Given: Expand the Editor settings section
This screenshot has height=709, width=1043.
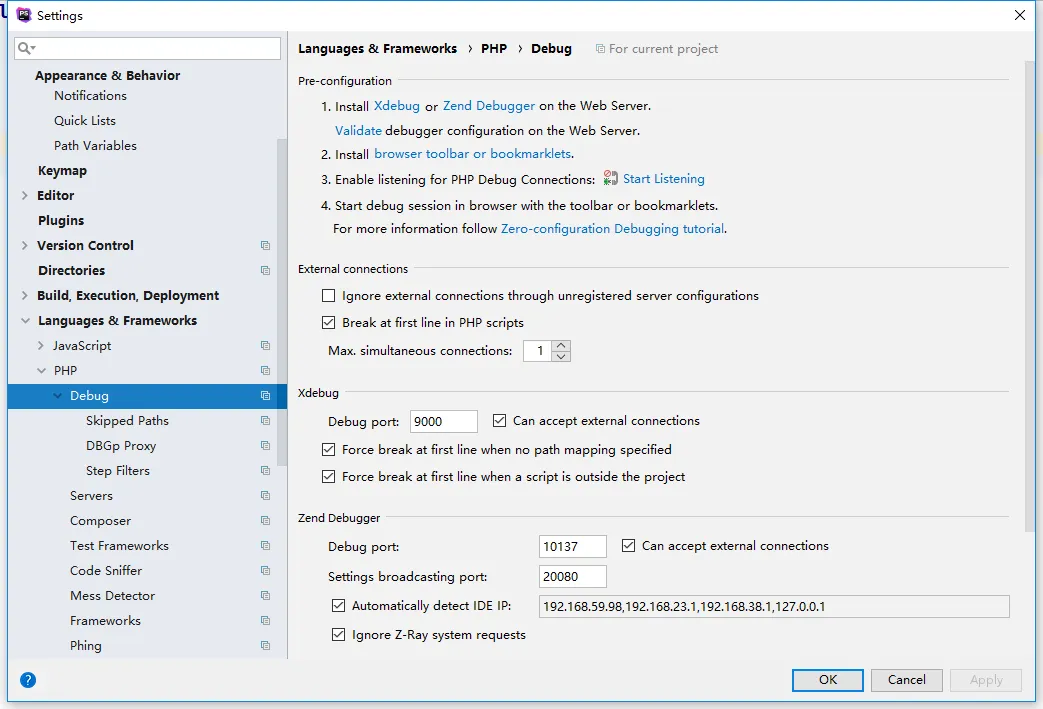Looking at the screenshot, I should point(25,196).
